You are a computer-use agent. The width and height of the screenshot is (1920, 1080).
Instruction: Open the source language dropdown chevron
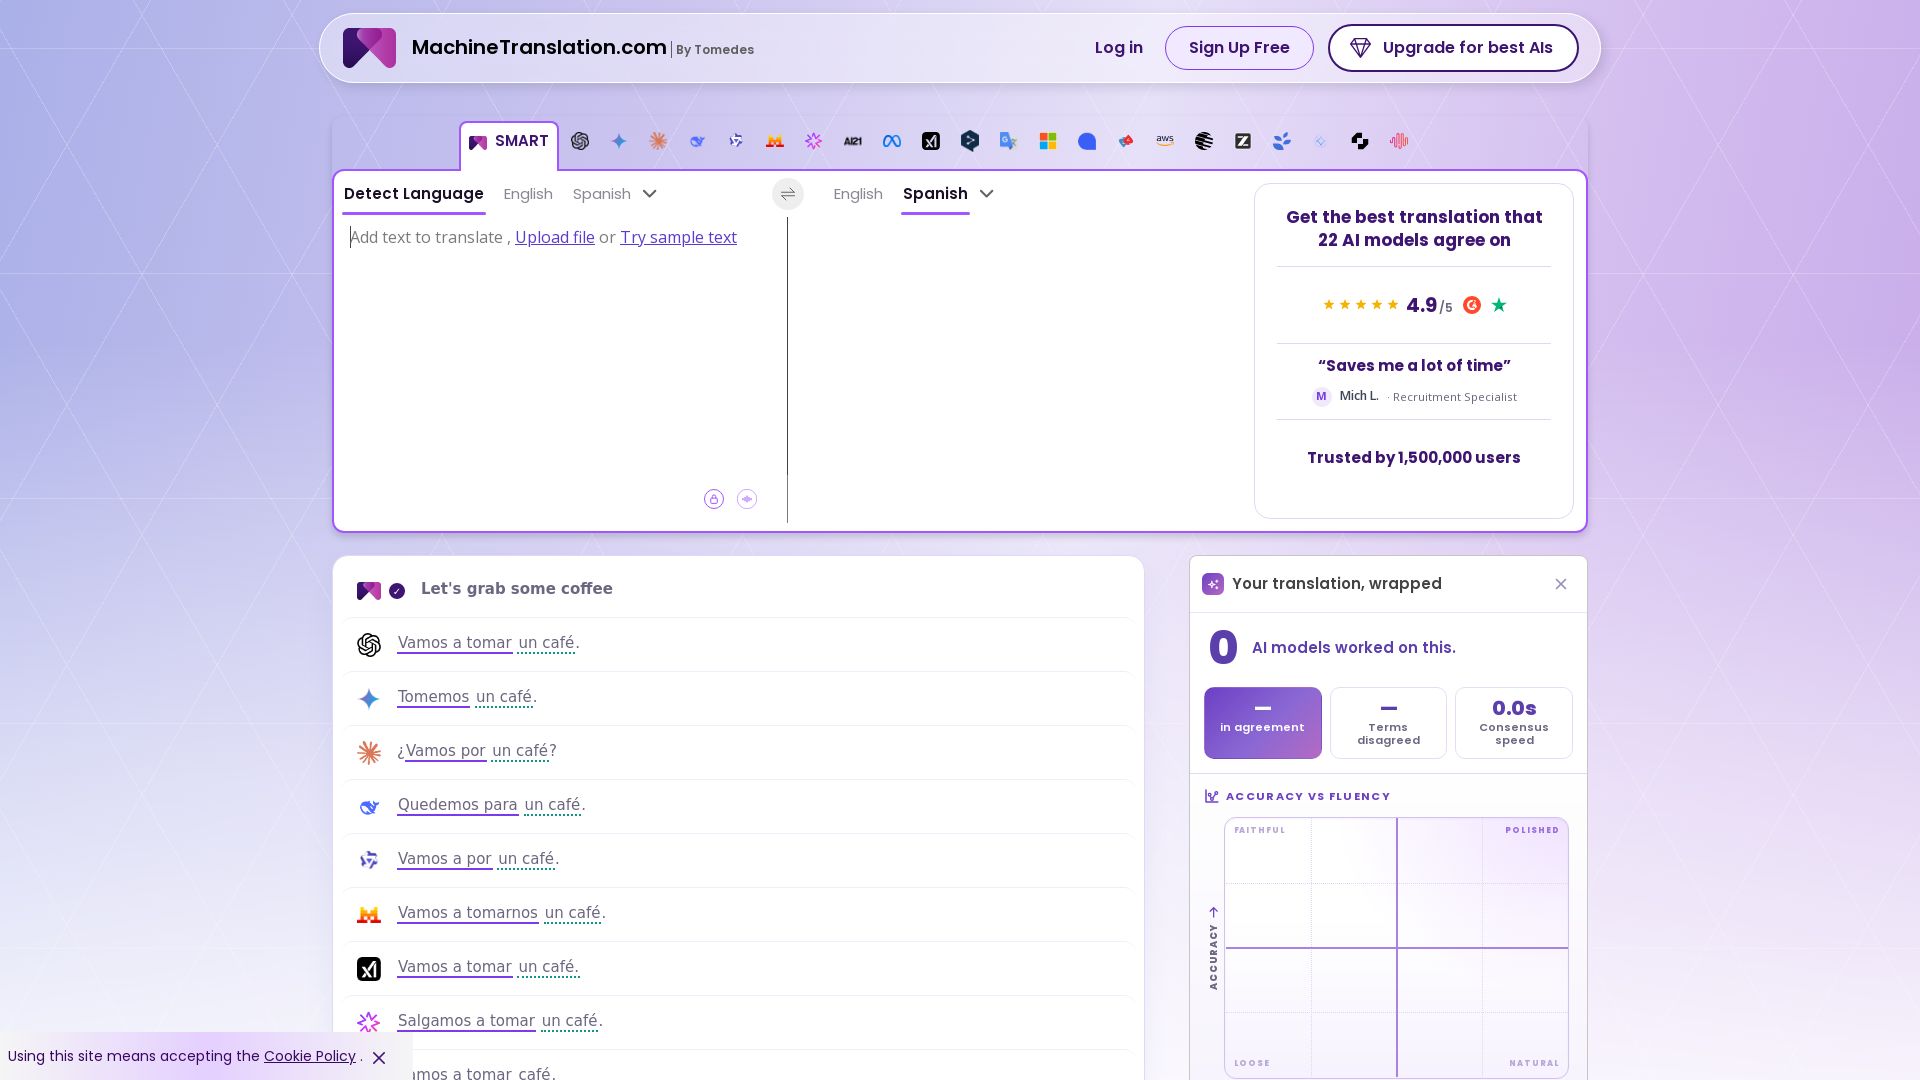[650, 194]
